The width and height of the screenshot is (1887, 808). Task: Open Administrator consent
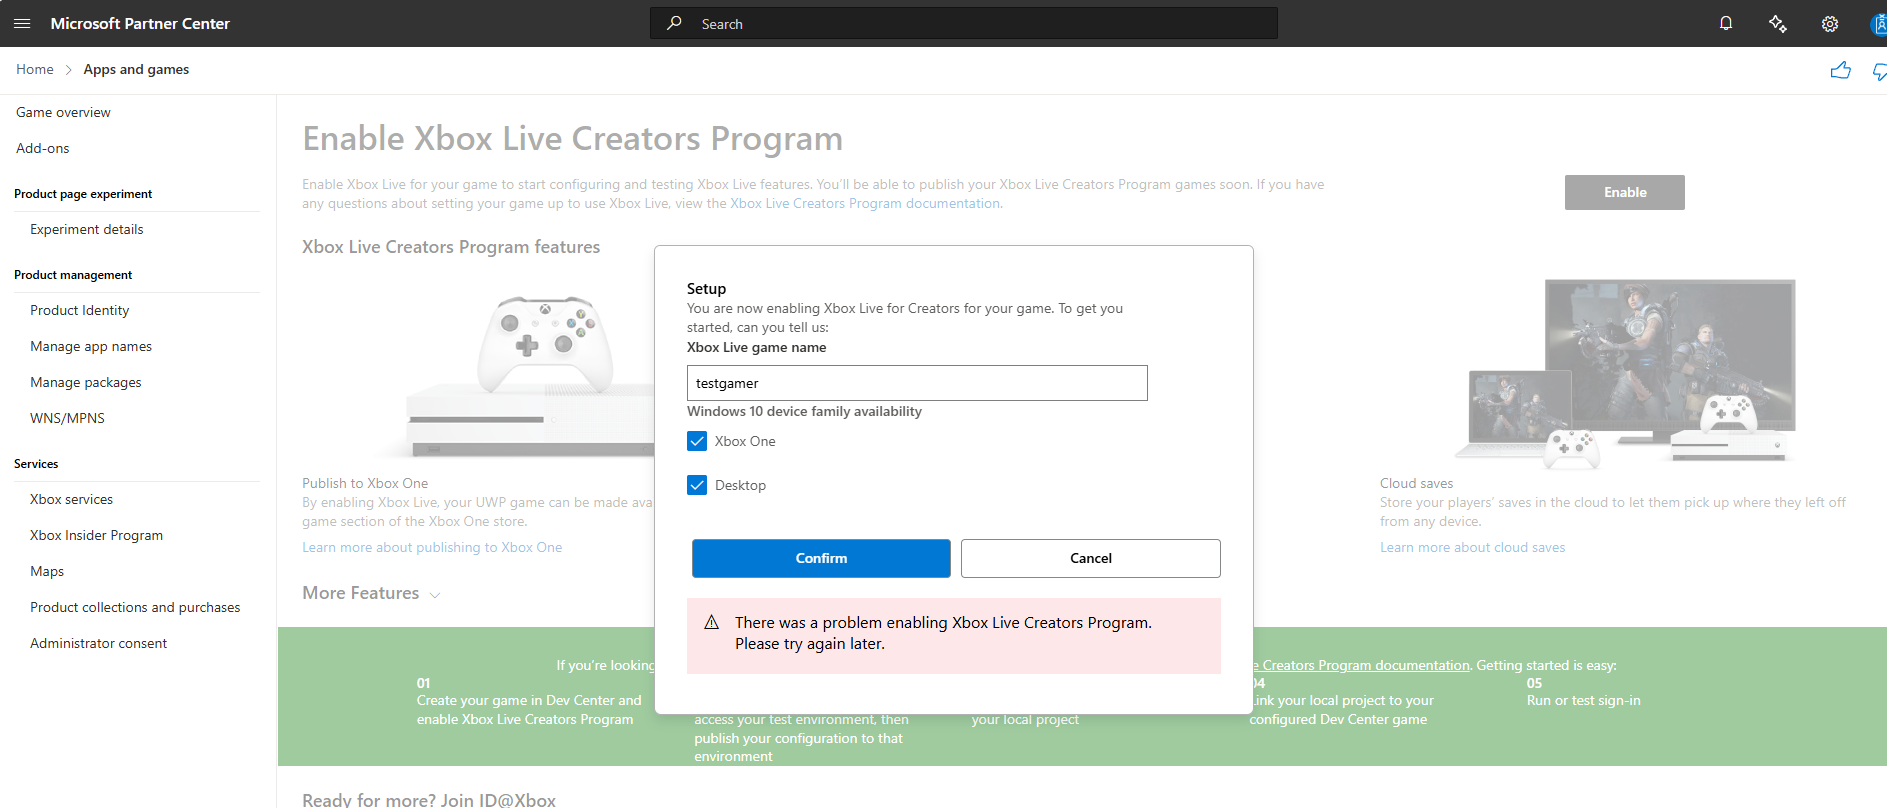[98, 643]
